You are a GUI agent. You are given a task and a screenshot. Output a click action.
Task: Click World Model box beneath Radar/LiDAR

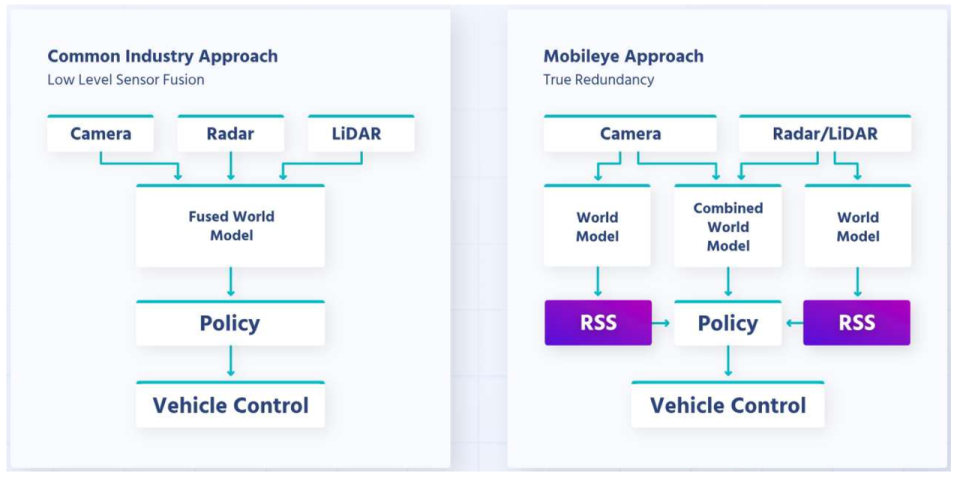[857, 226]
